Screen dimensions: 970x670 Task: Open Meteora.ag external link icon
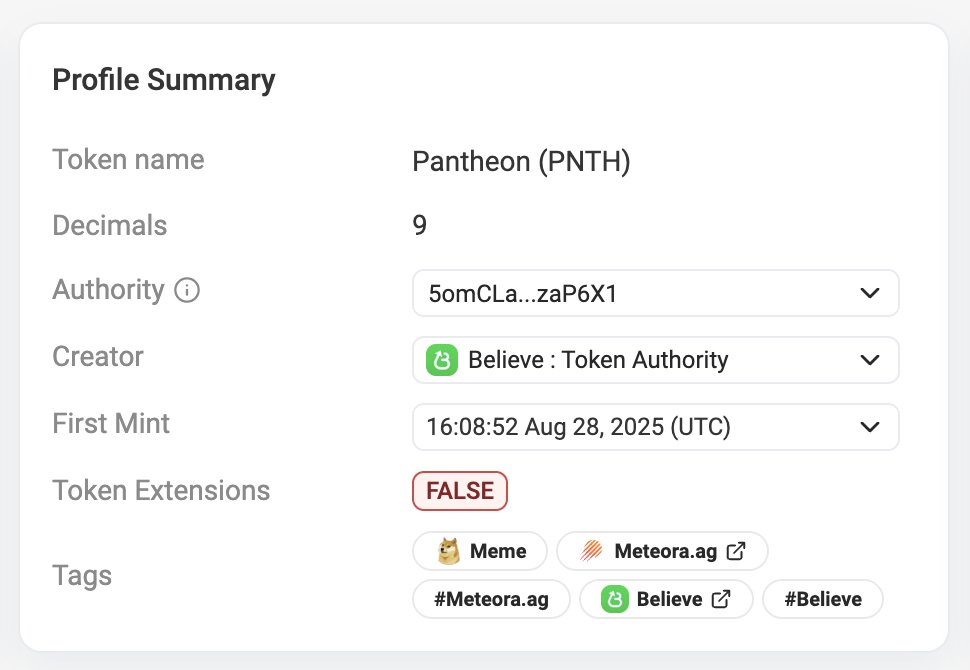(736, 551)
